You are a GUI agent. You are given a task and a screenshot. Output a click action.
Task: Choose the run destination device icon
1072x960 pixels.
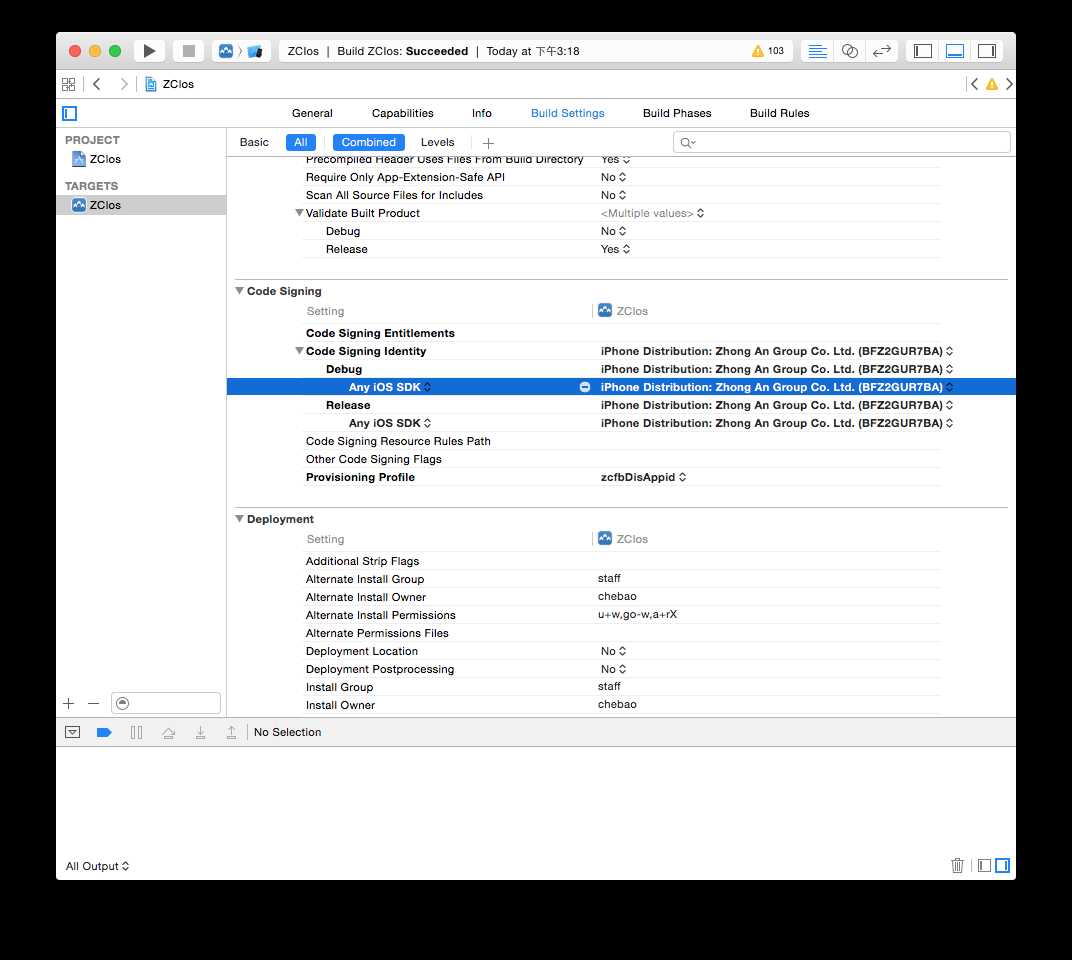(255, 51)
